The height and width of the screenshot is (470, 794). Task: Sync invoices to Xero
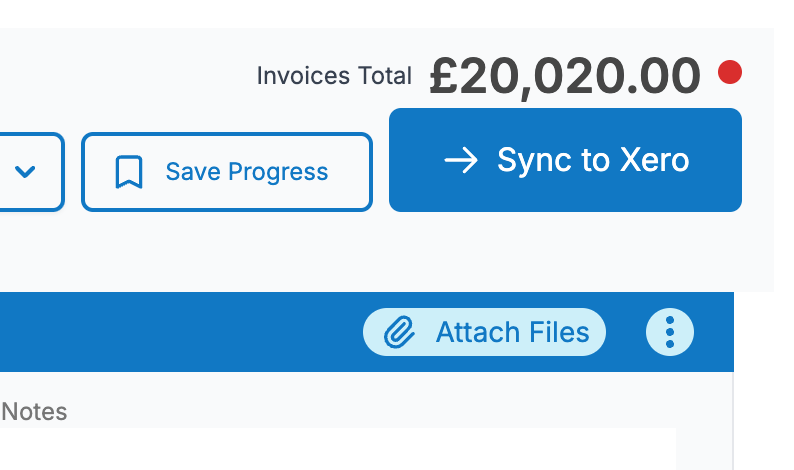pos(565,160)
